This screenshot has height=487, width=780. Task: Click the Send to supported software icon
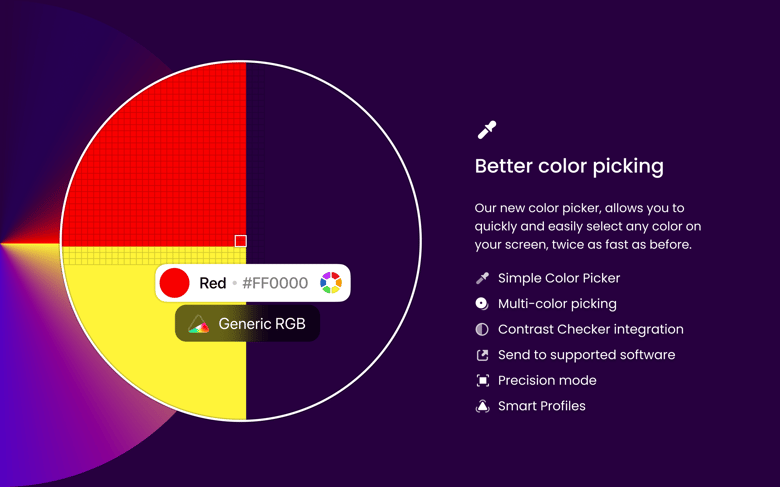tap(482, 355)
